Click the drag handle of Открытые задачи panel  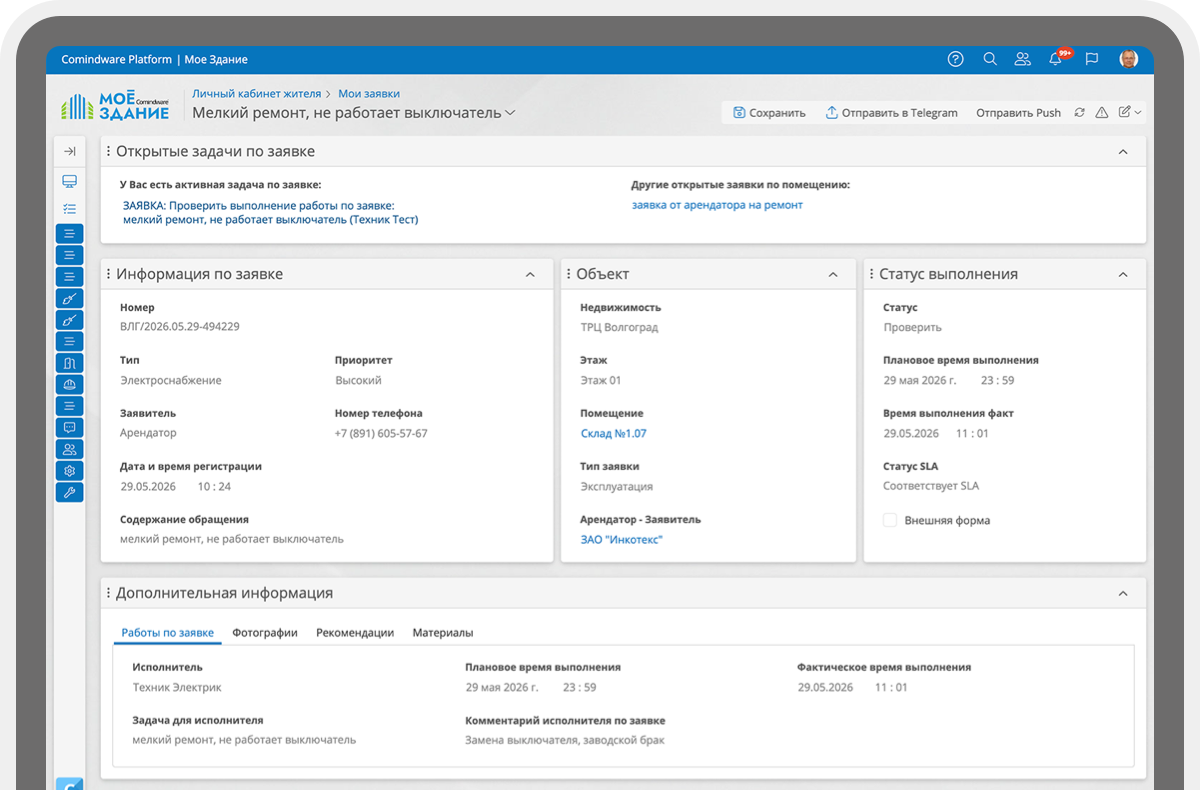108,152
